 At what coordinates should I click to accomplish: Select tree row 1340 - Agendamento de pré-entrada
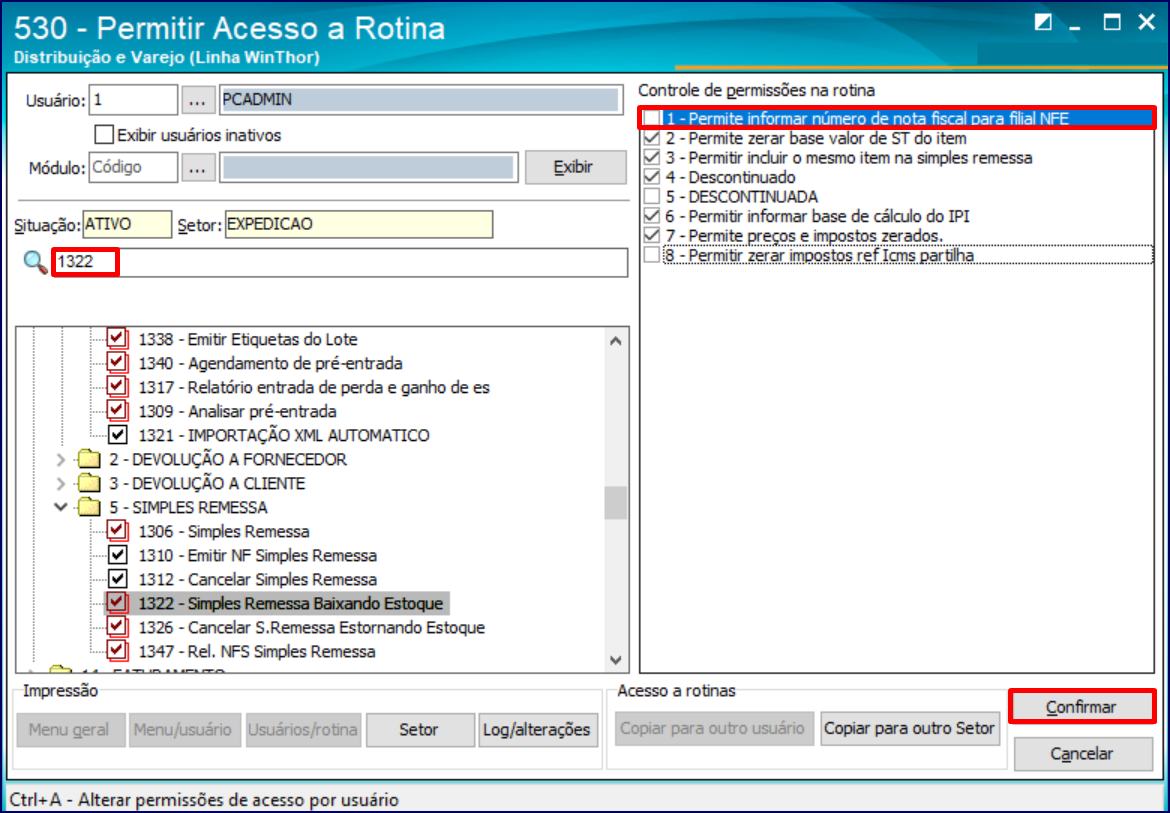[x=270, y=363]
